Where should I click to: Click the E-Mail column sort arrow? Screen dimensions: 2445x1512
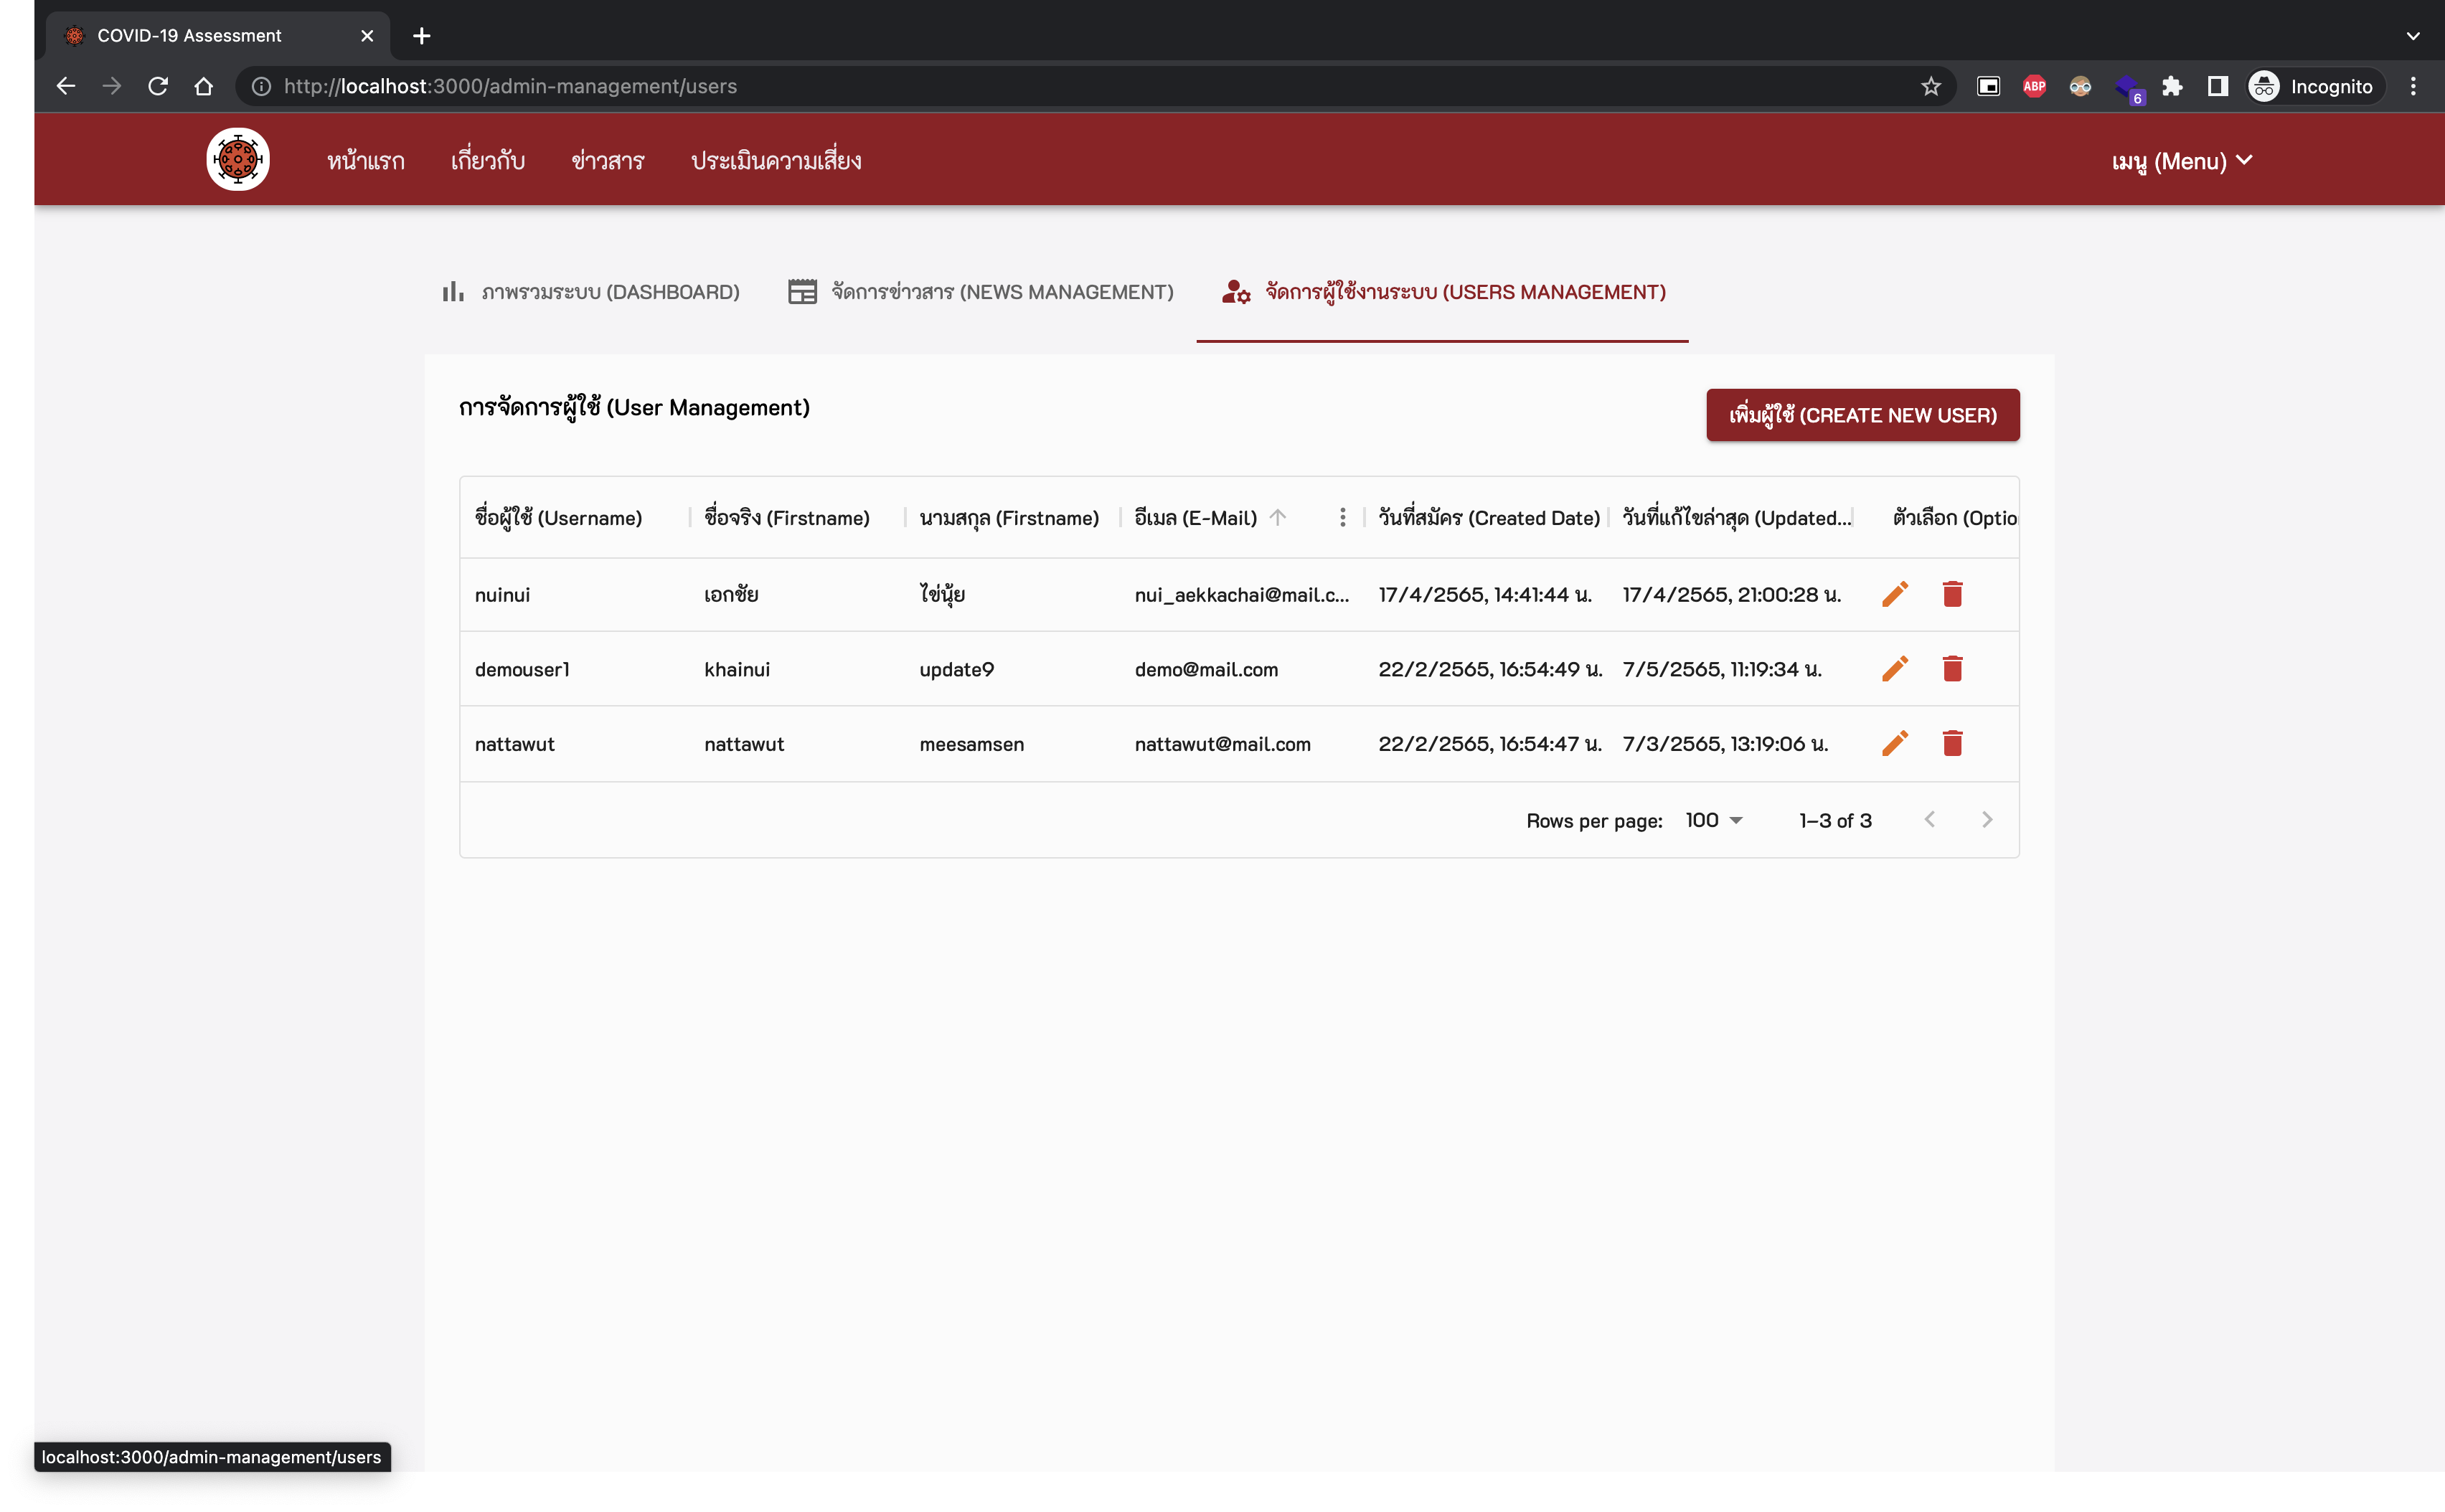click(1277, 517)
